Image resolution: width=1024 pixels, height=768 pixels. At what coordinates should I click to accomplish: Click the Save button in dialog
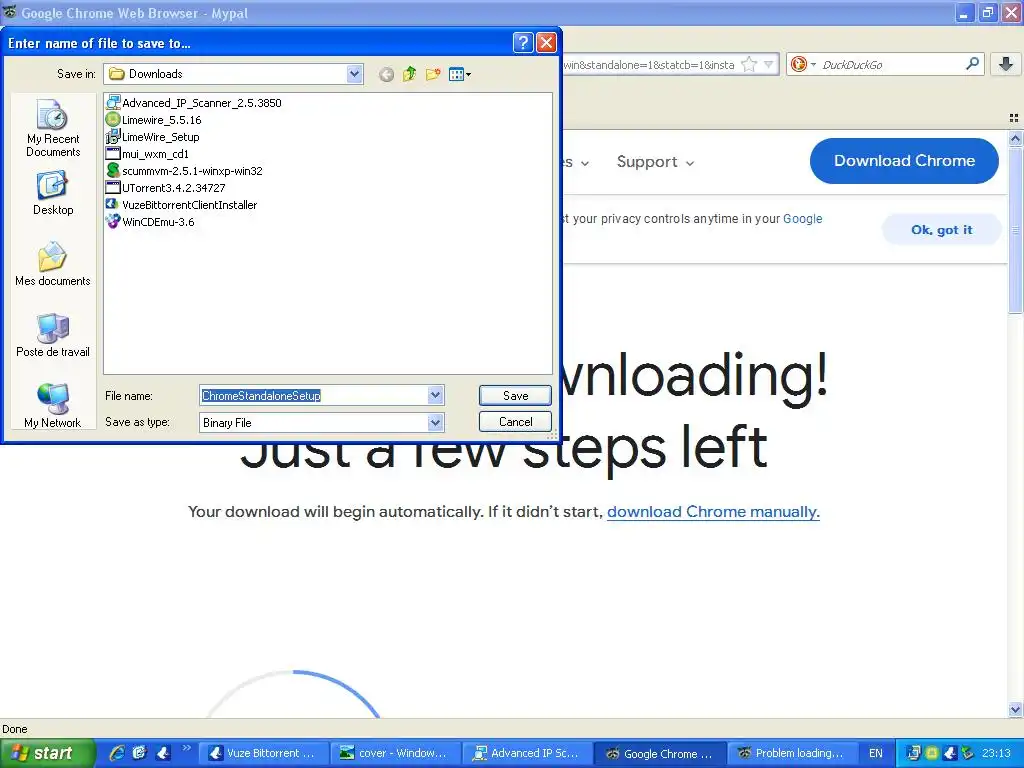[515, 395]
